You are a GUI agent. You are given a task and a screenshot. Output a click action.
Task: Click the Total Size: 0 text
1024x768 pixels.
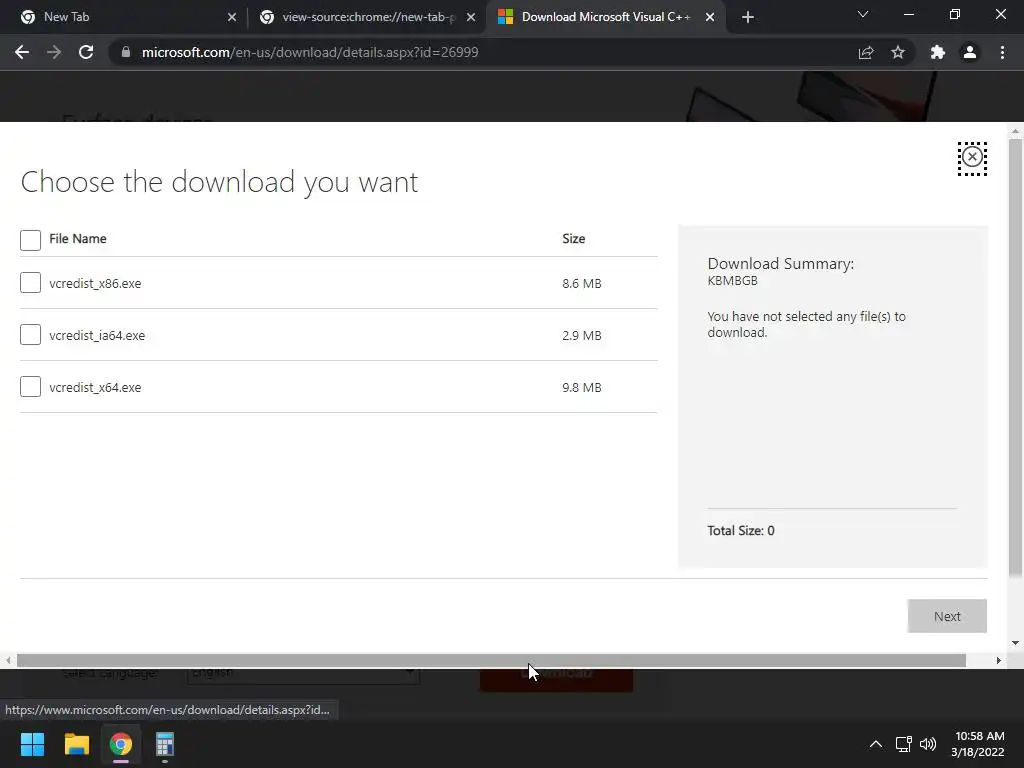point(741,530)
